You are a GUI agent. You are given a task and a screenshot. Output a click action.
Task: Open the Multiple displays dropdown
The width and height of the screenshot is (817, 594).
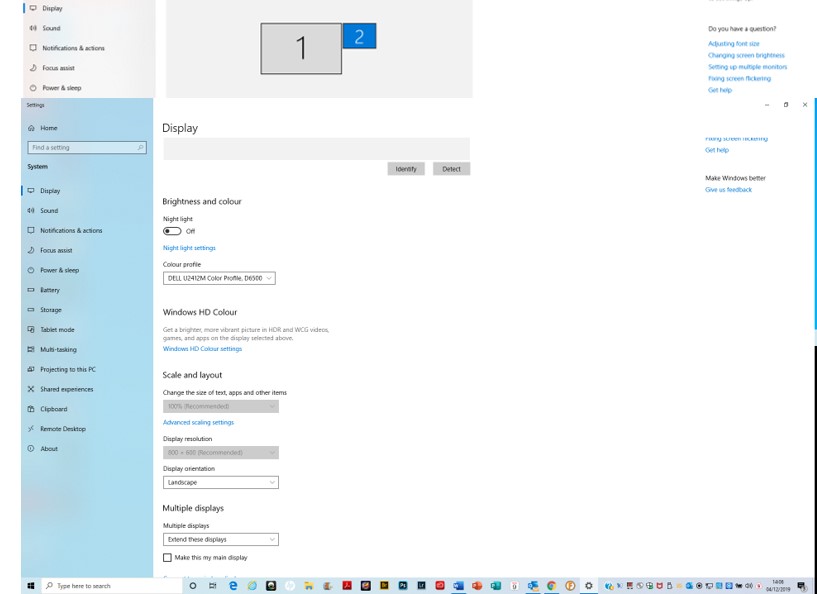(221, 538)
